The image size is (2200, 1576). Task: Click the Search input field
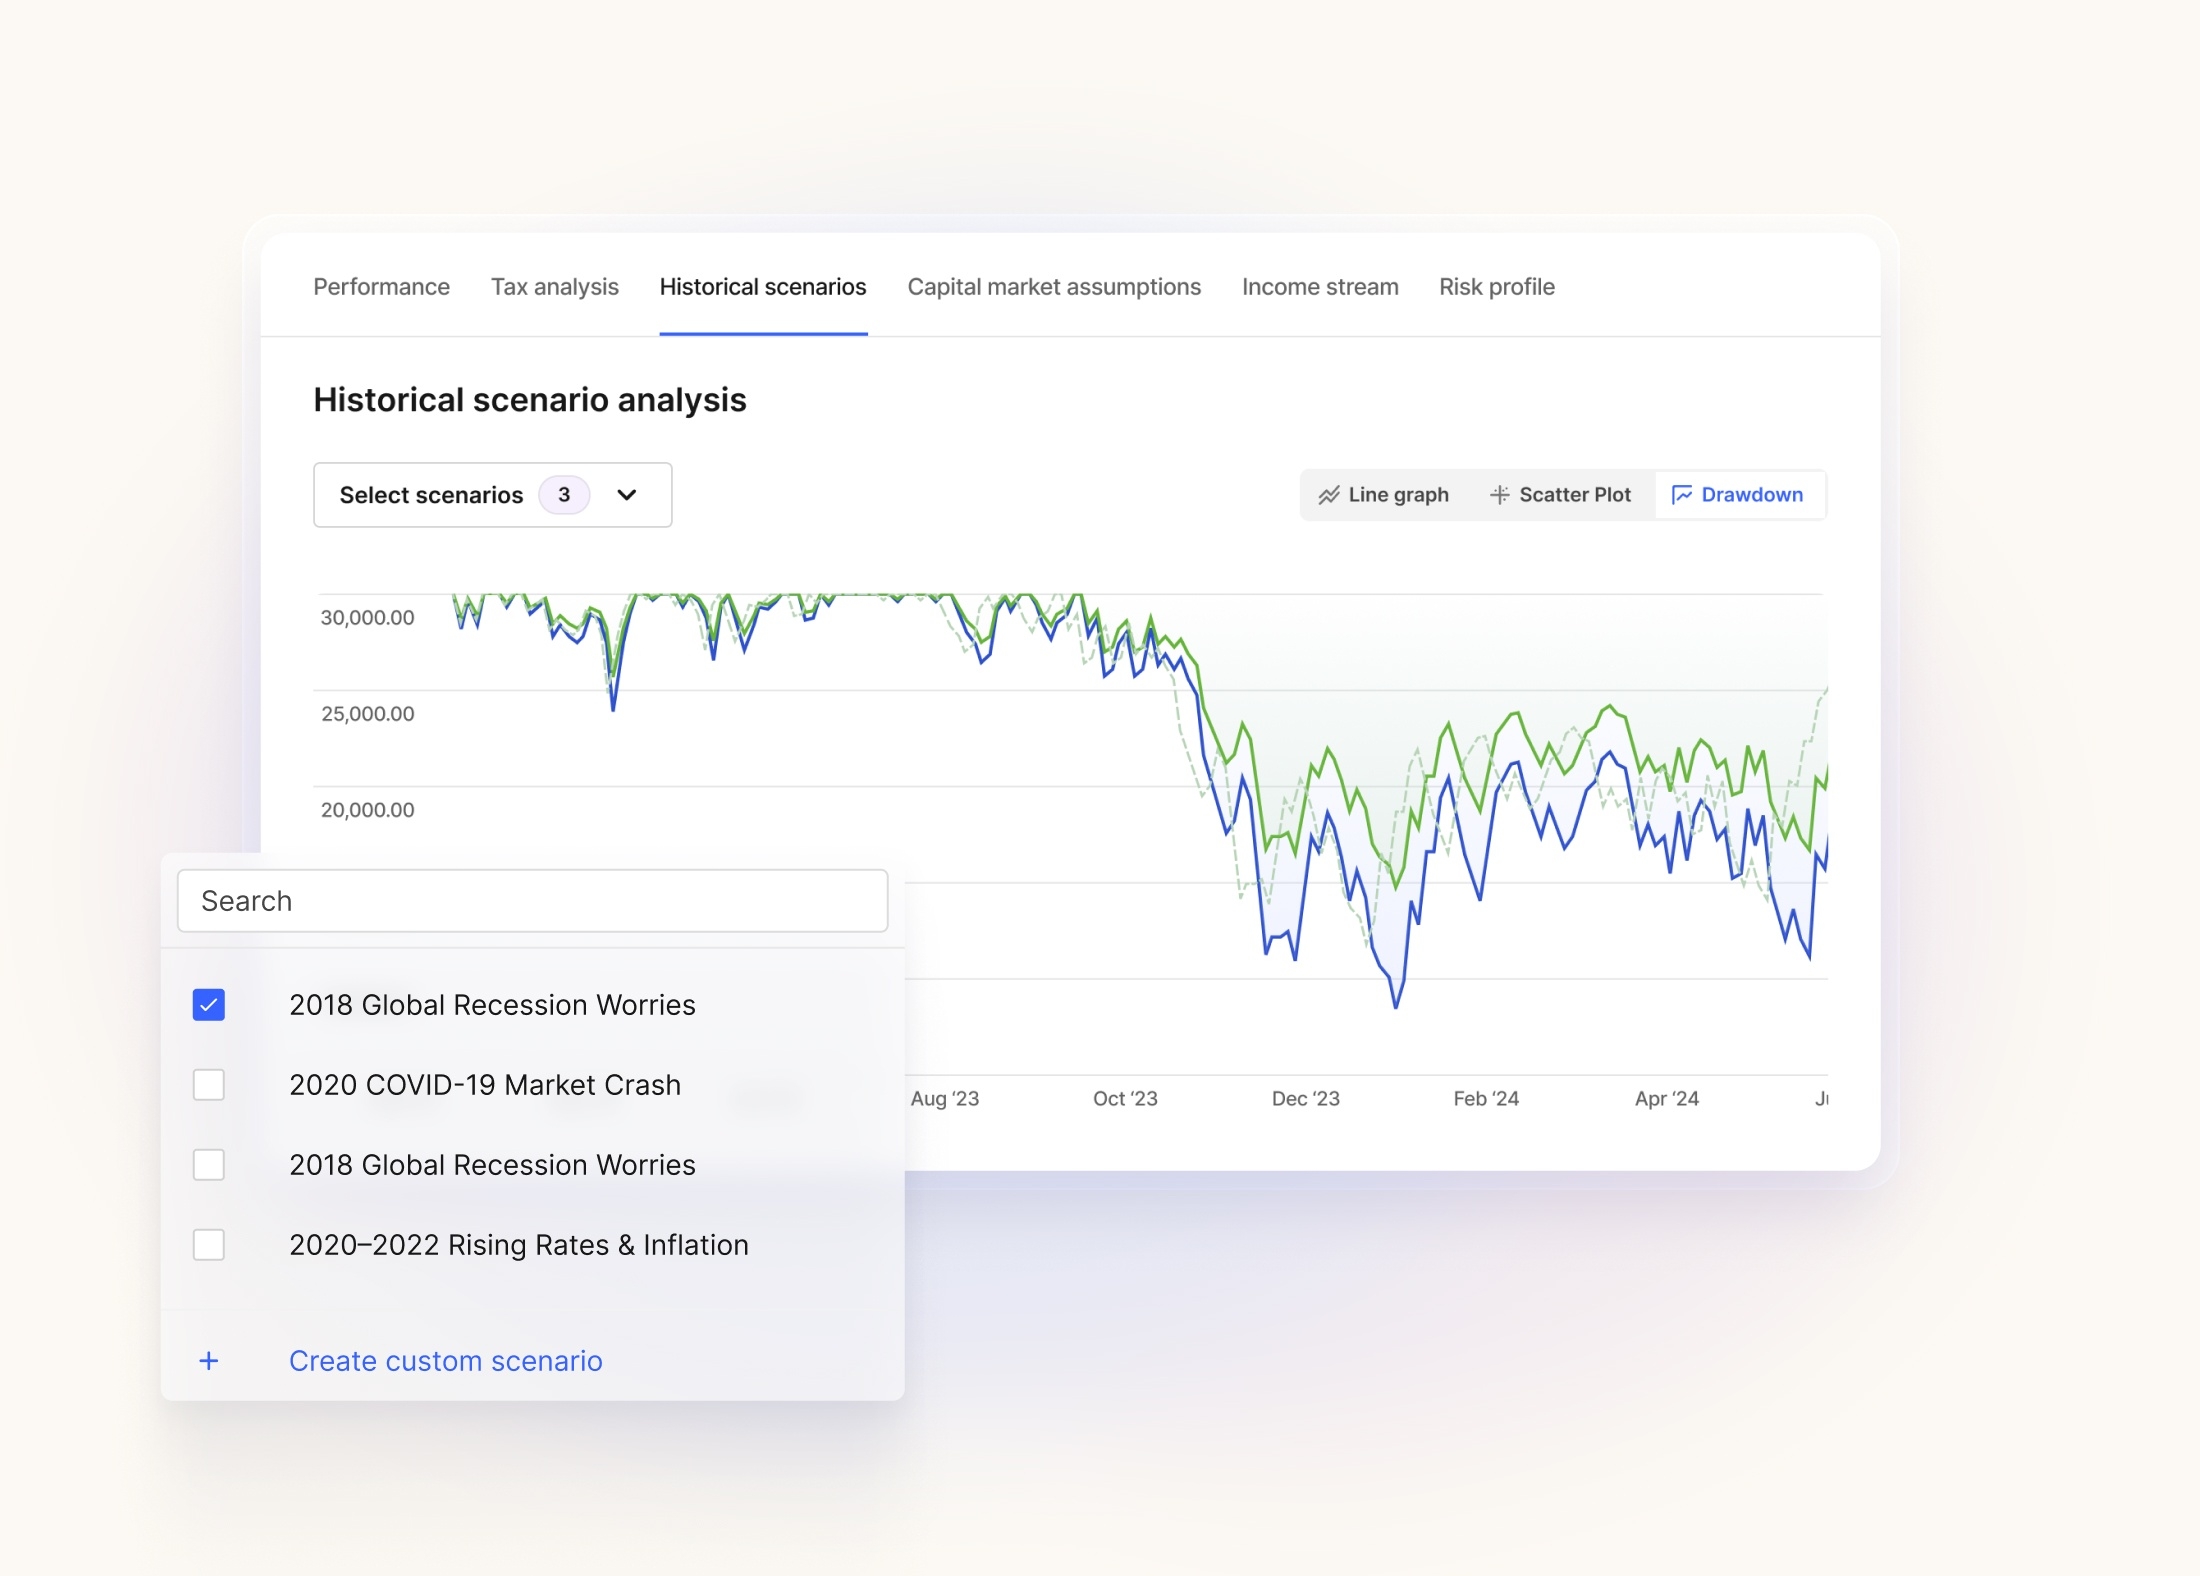[x=532, y=901]
